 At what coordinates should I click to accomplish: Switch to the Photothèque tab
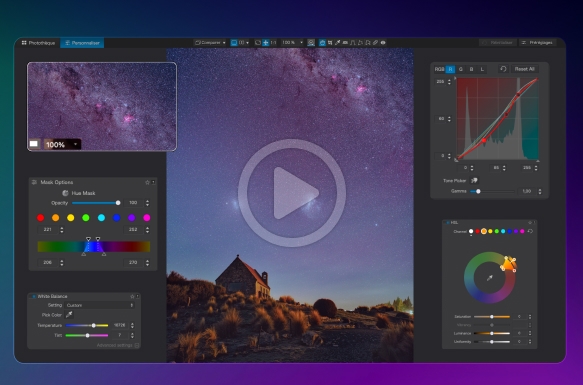click(38, 43)
